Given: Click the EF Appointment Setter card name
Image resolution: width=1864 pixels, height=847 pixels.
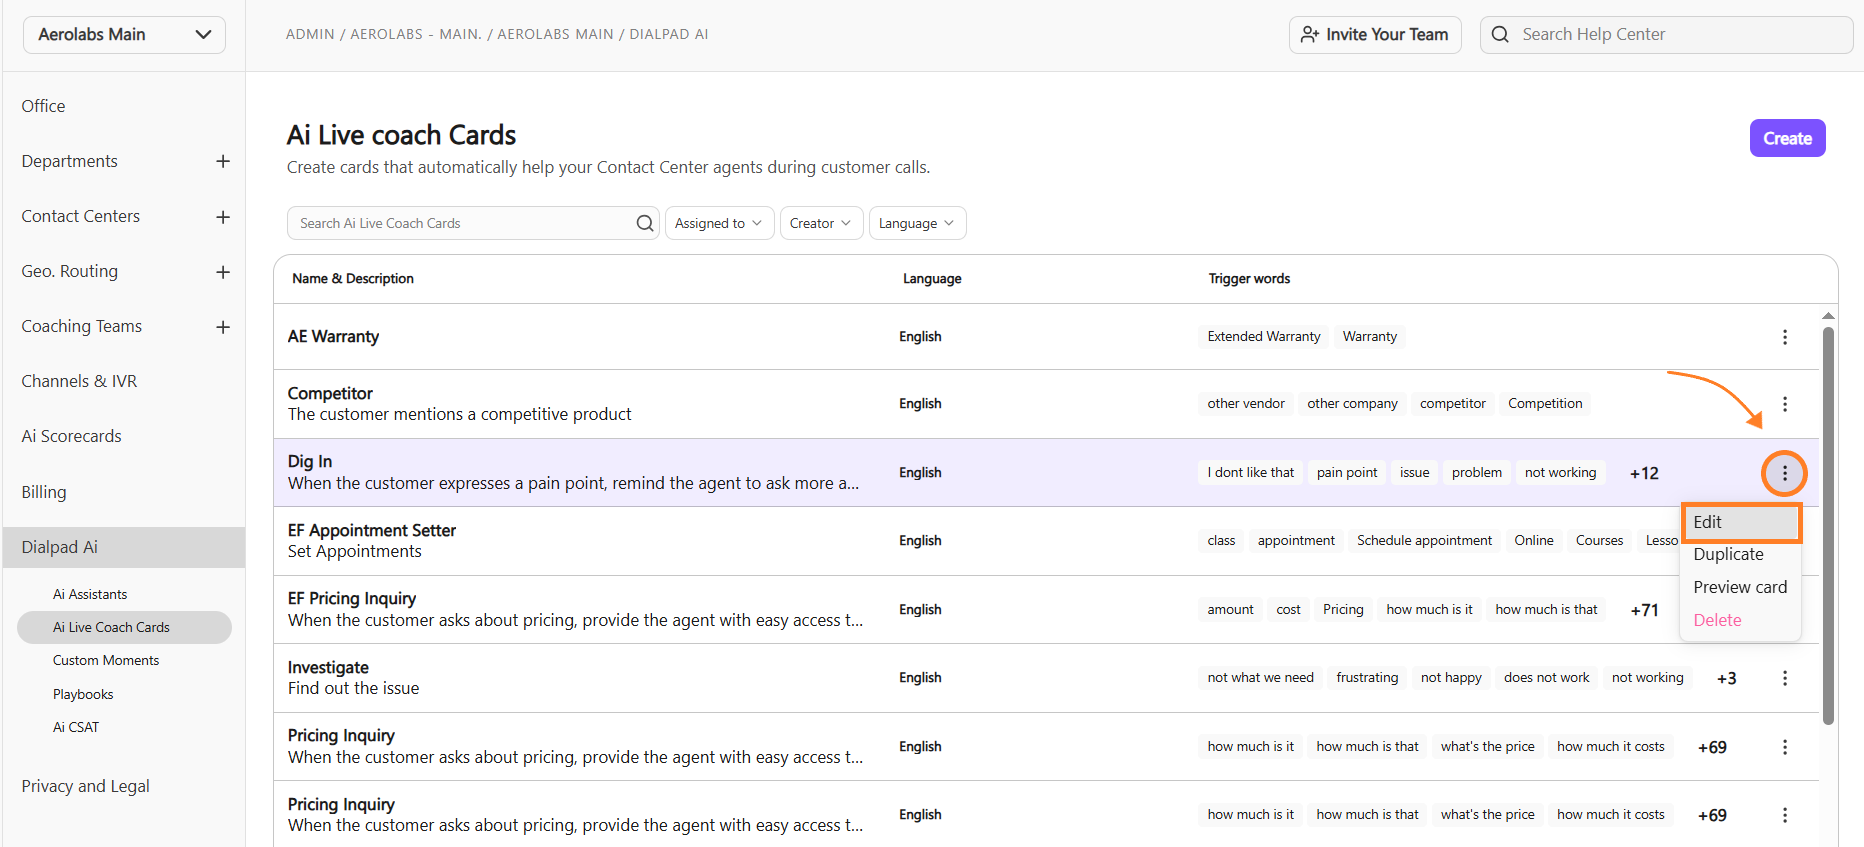Looking at the screenshot, I should (x=372, y=530).
